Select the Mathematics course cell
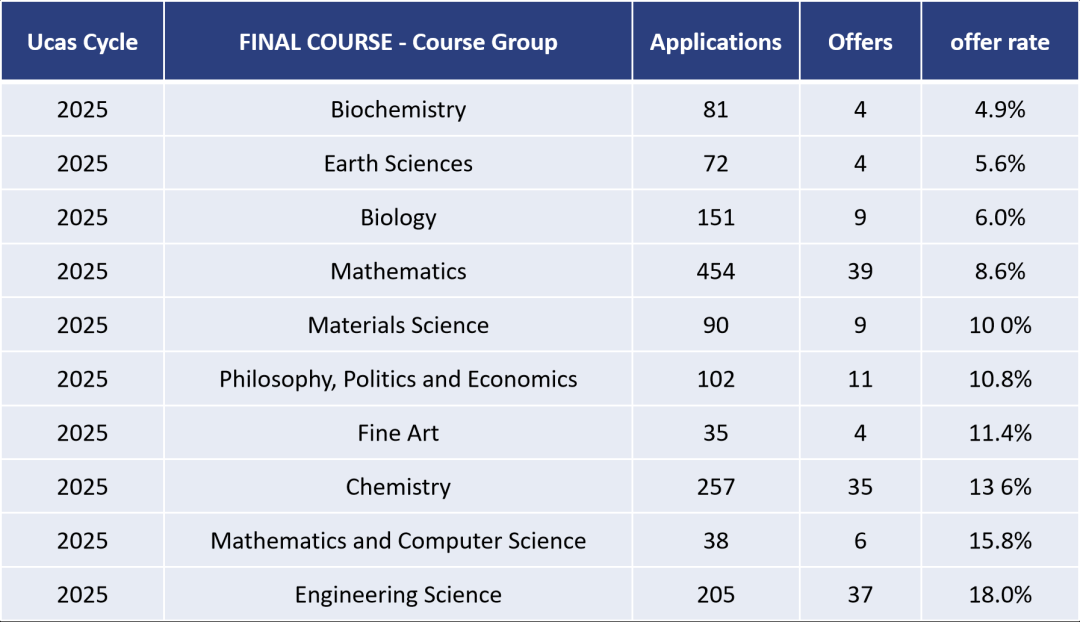The height and width of the screenshot is (622, 1080). tap(398, 272)
